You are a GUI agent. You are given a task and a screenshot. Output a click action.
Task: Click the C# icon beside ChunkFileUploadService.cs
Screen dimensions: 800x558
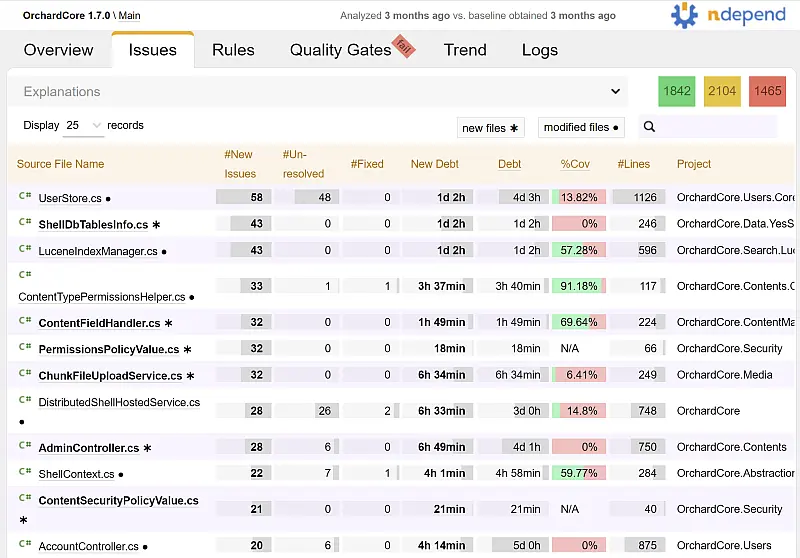25,373
